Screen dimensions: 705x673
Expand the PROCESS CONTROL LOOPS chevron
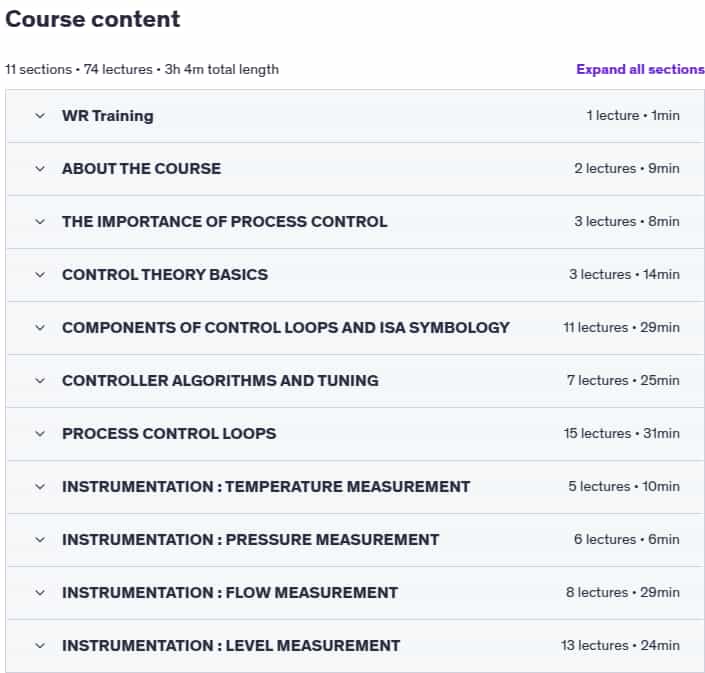click(x=40, y=434)
